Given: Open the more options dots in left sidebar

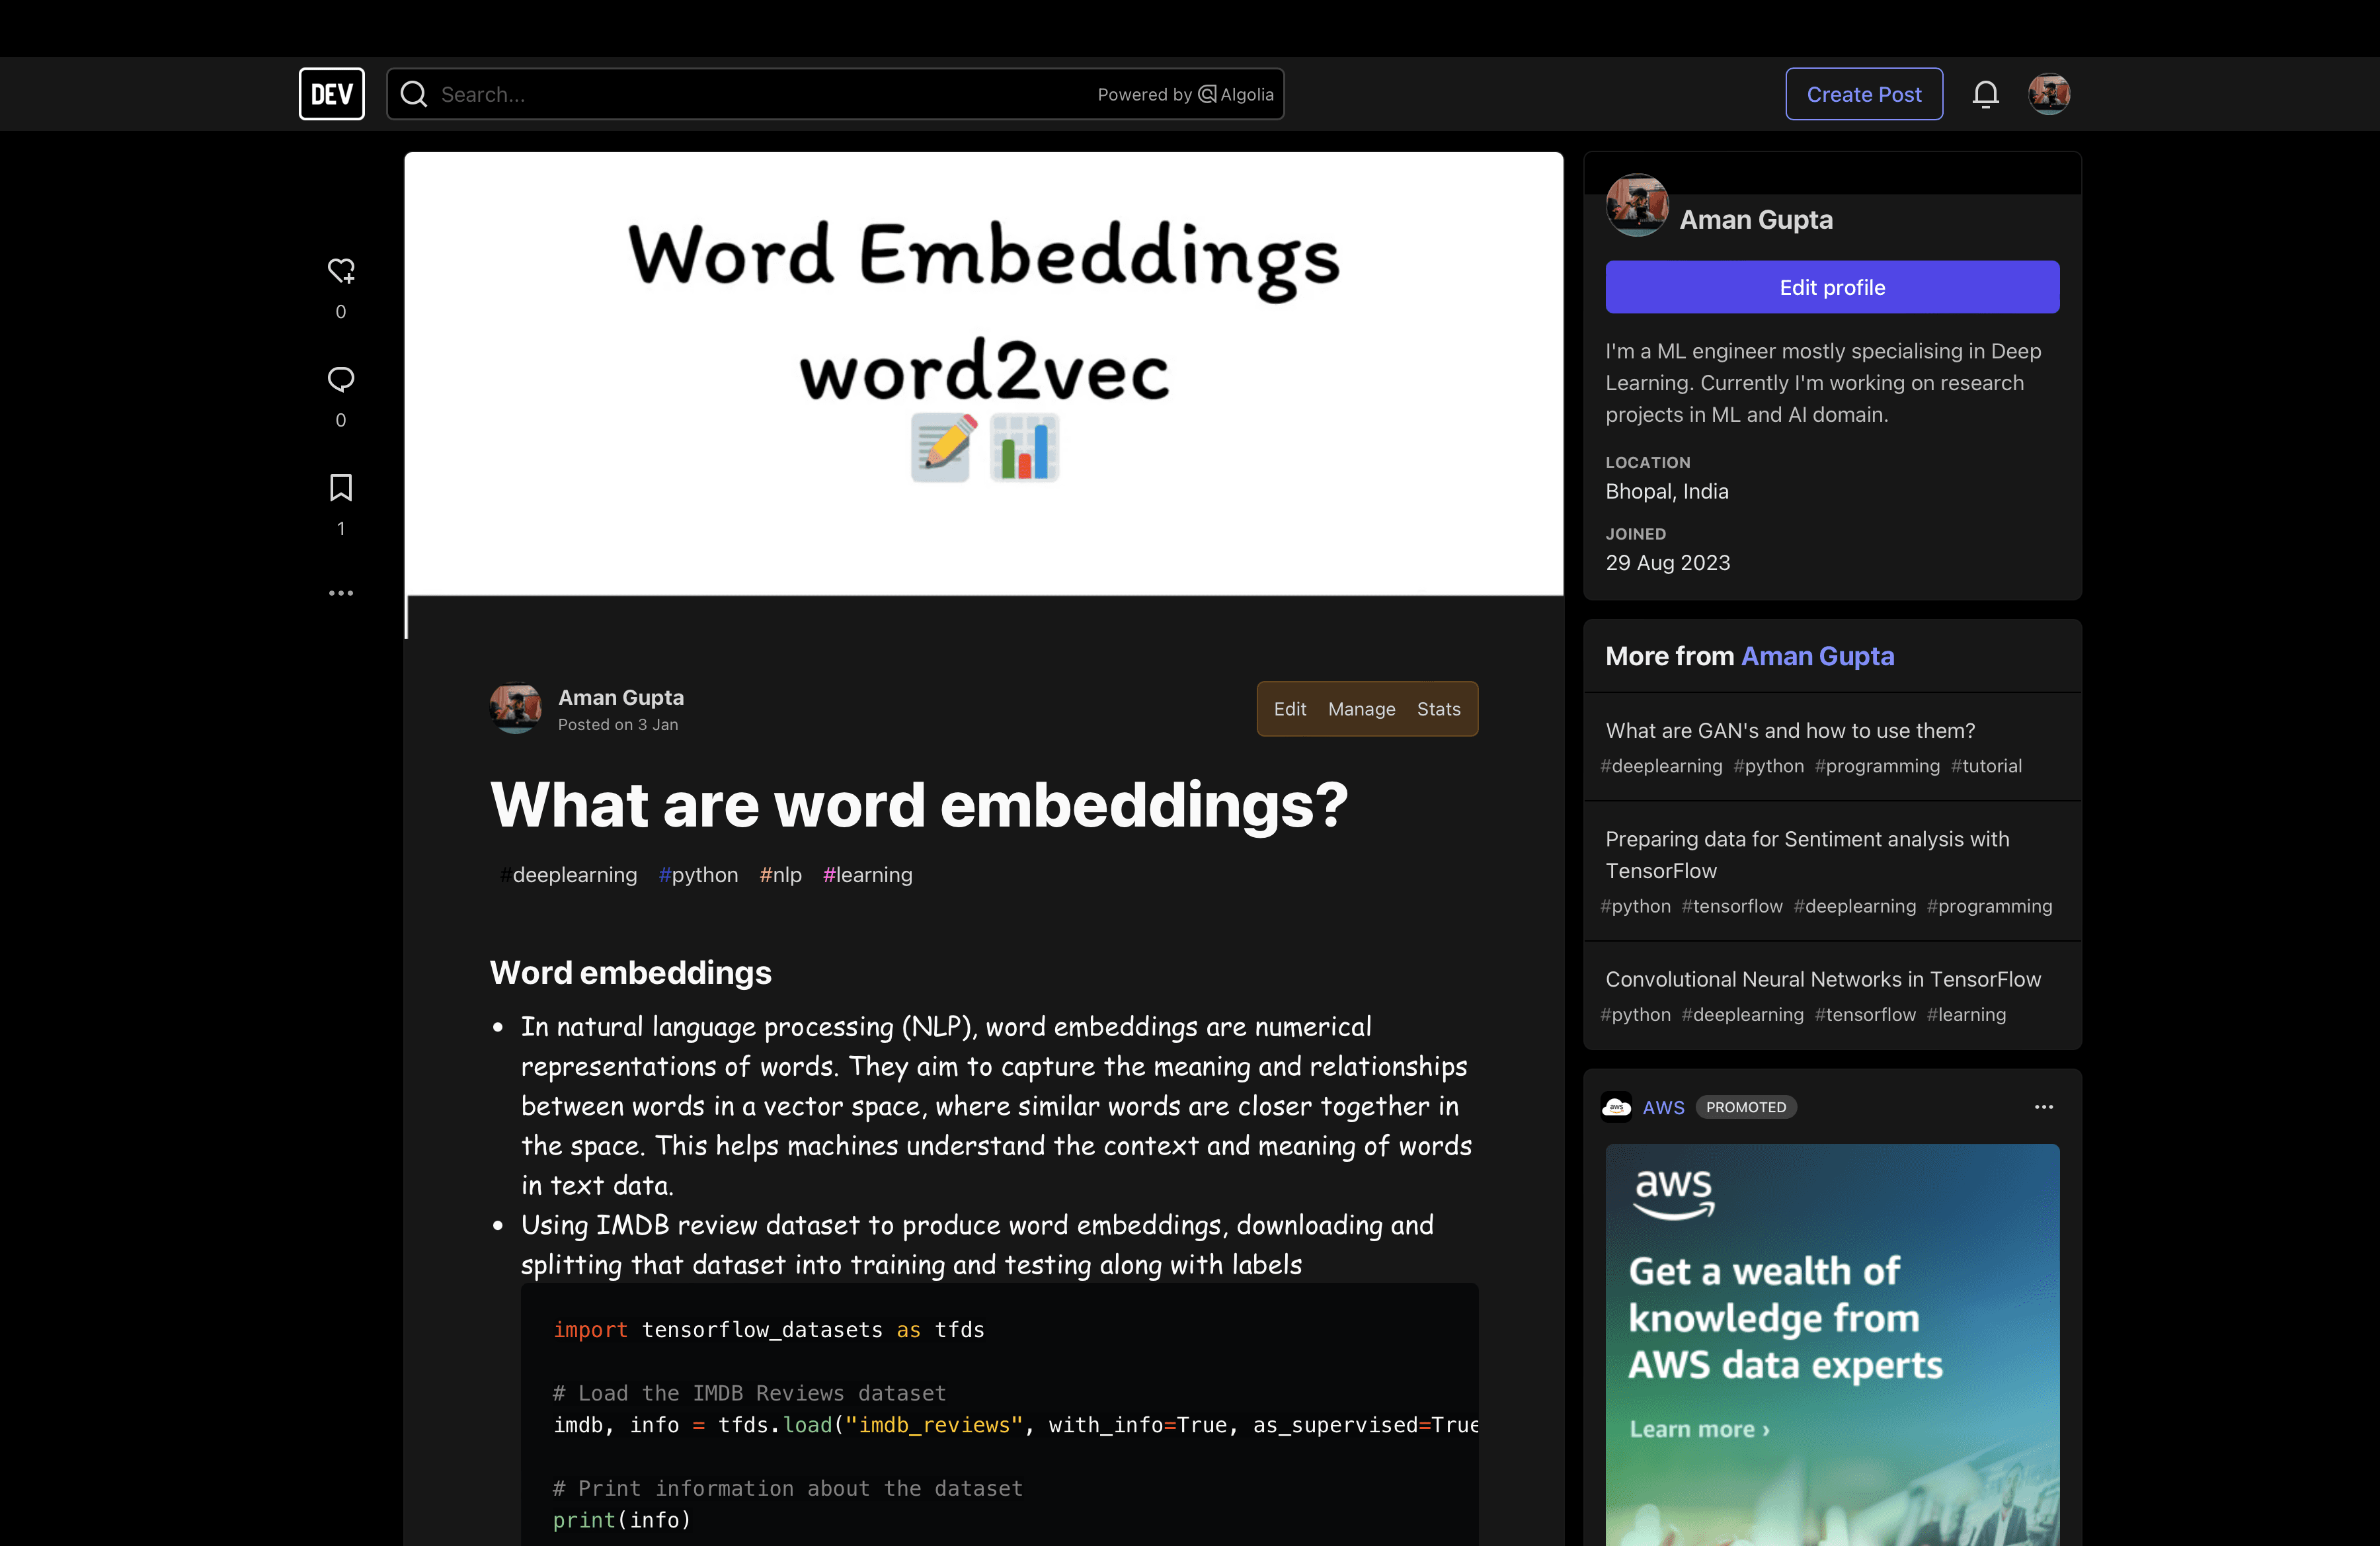Looking at the screenshot, I should (x=341, y=593).
